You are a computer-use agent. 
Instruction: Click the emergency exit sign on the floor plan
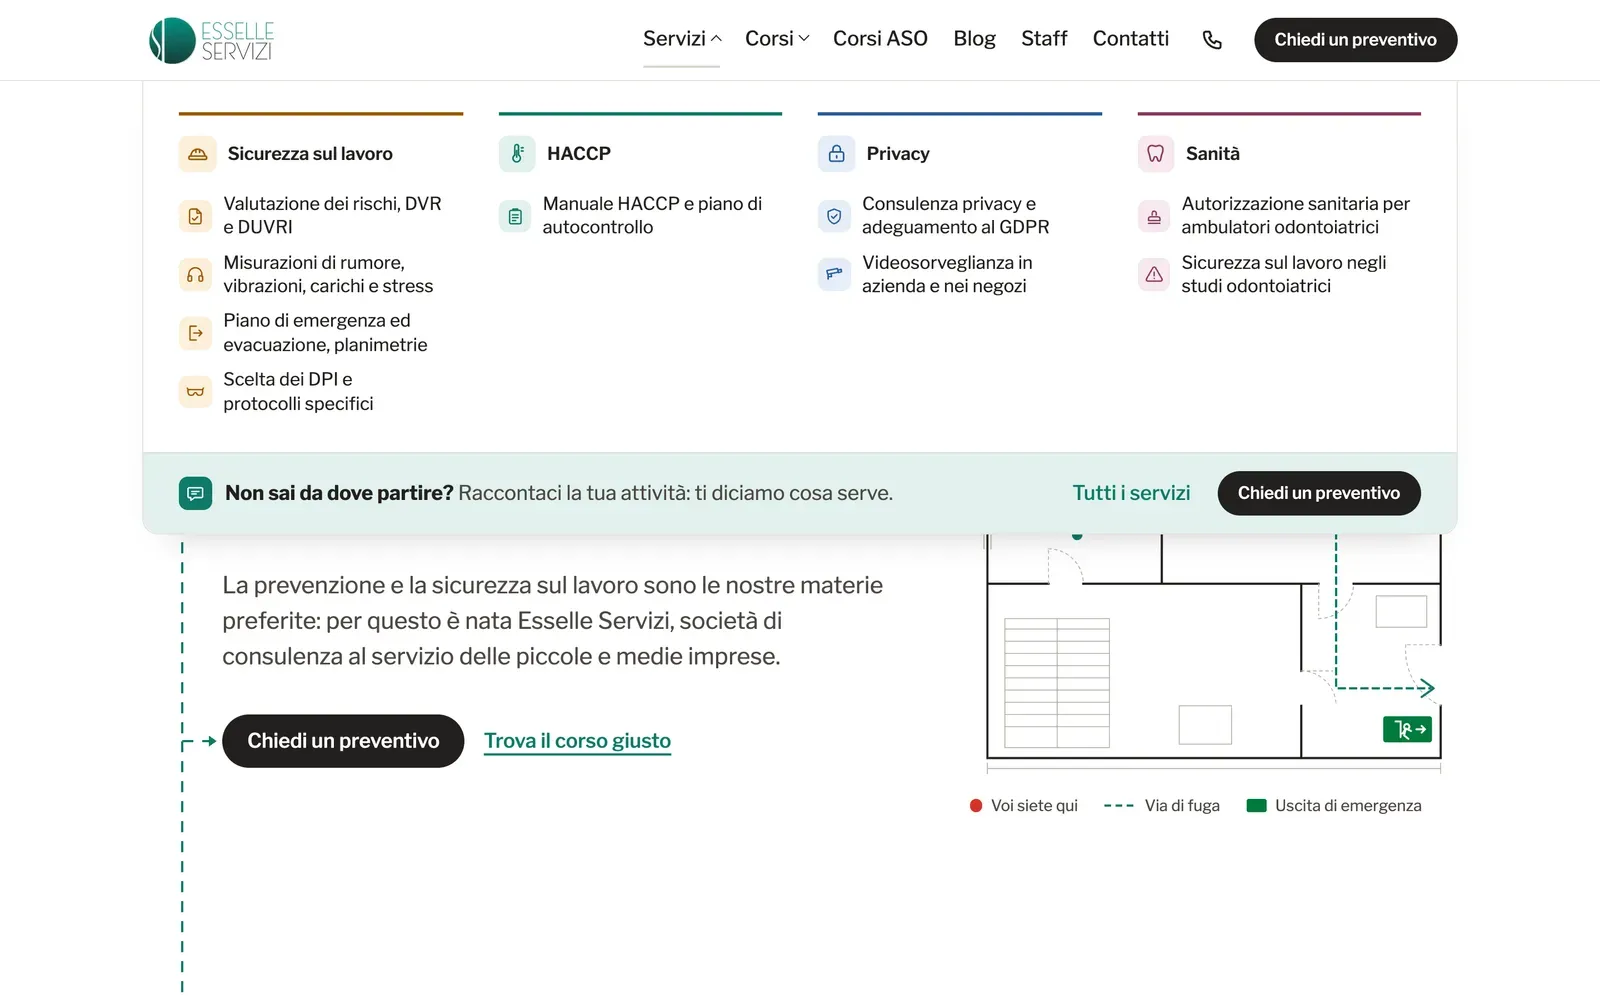tap(1407, 729)
